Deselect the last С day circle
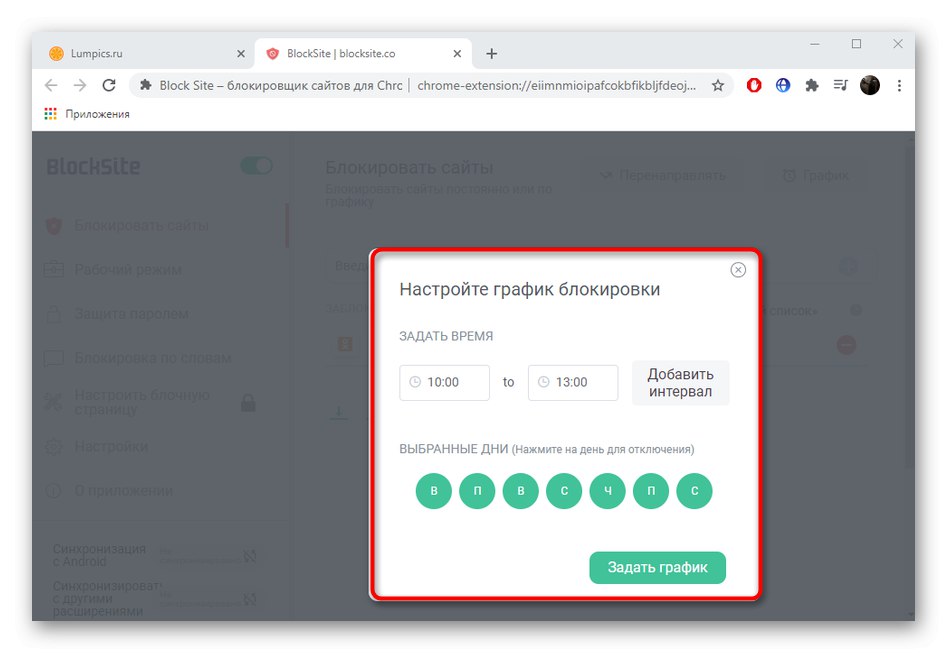 tap(694, 491)
